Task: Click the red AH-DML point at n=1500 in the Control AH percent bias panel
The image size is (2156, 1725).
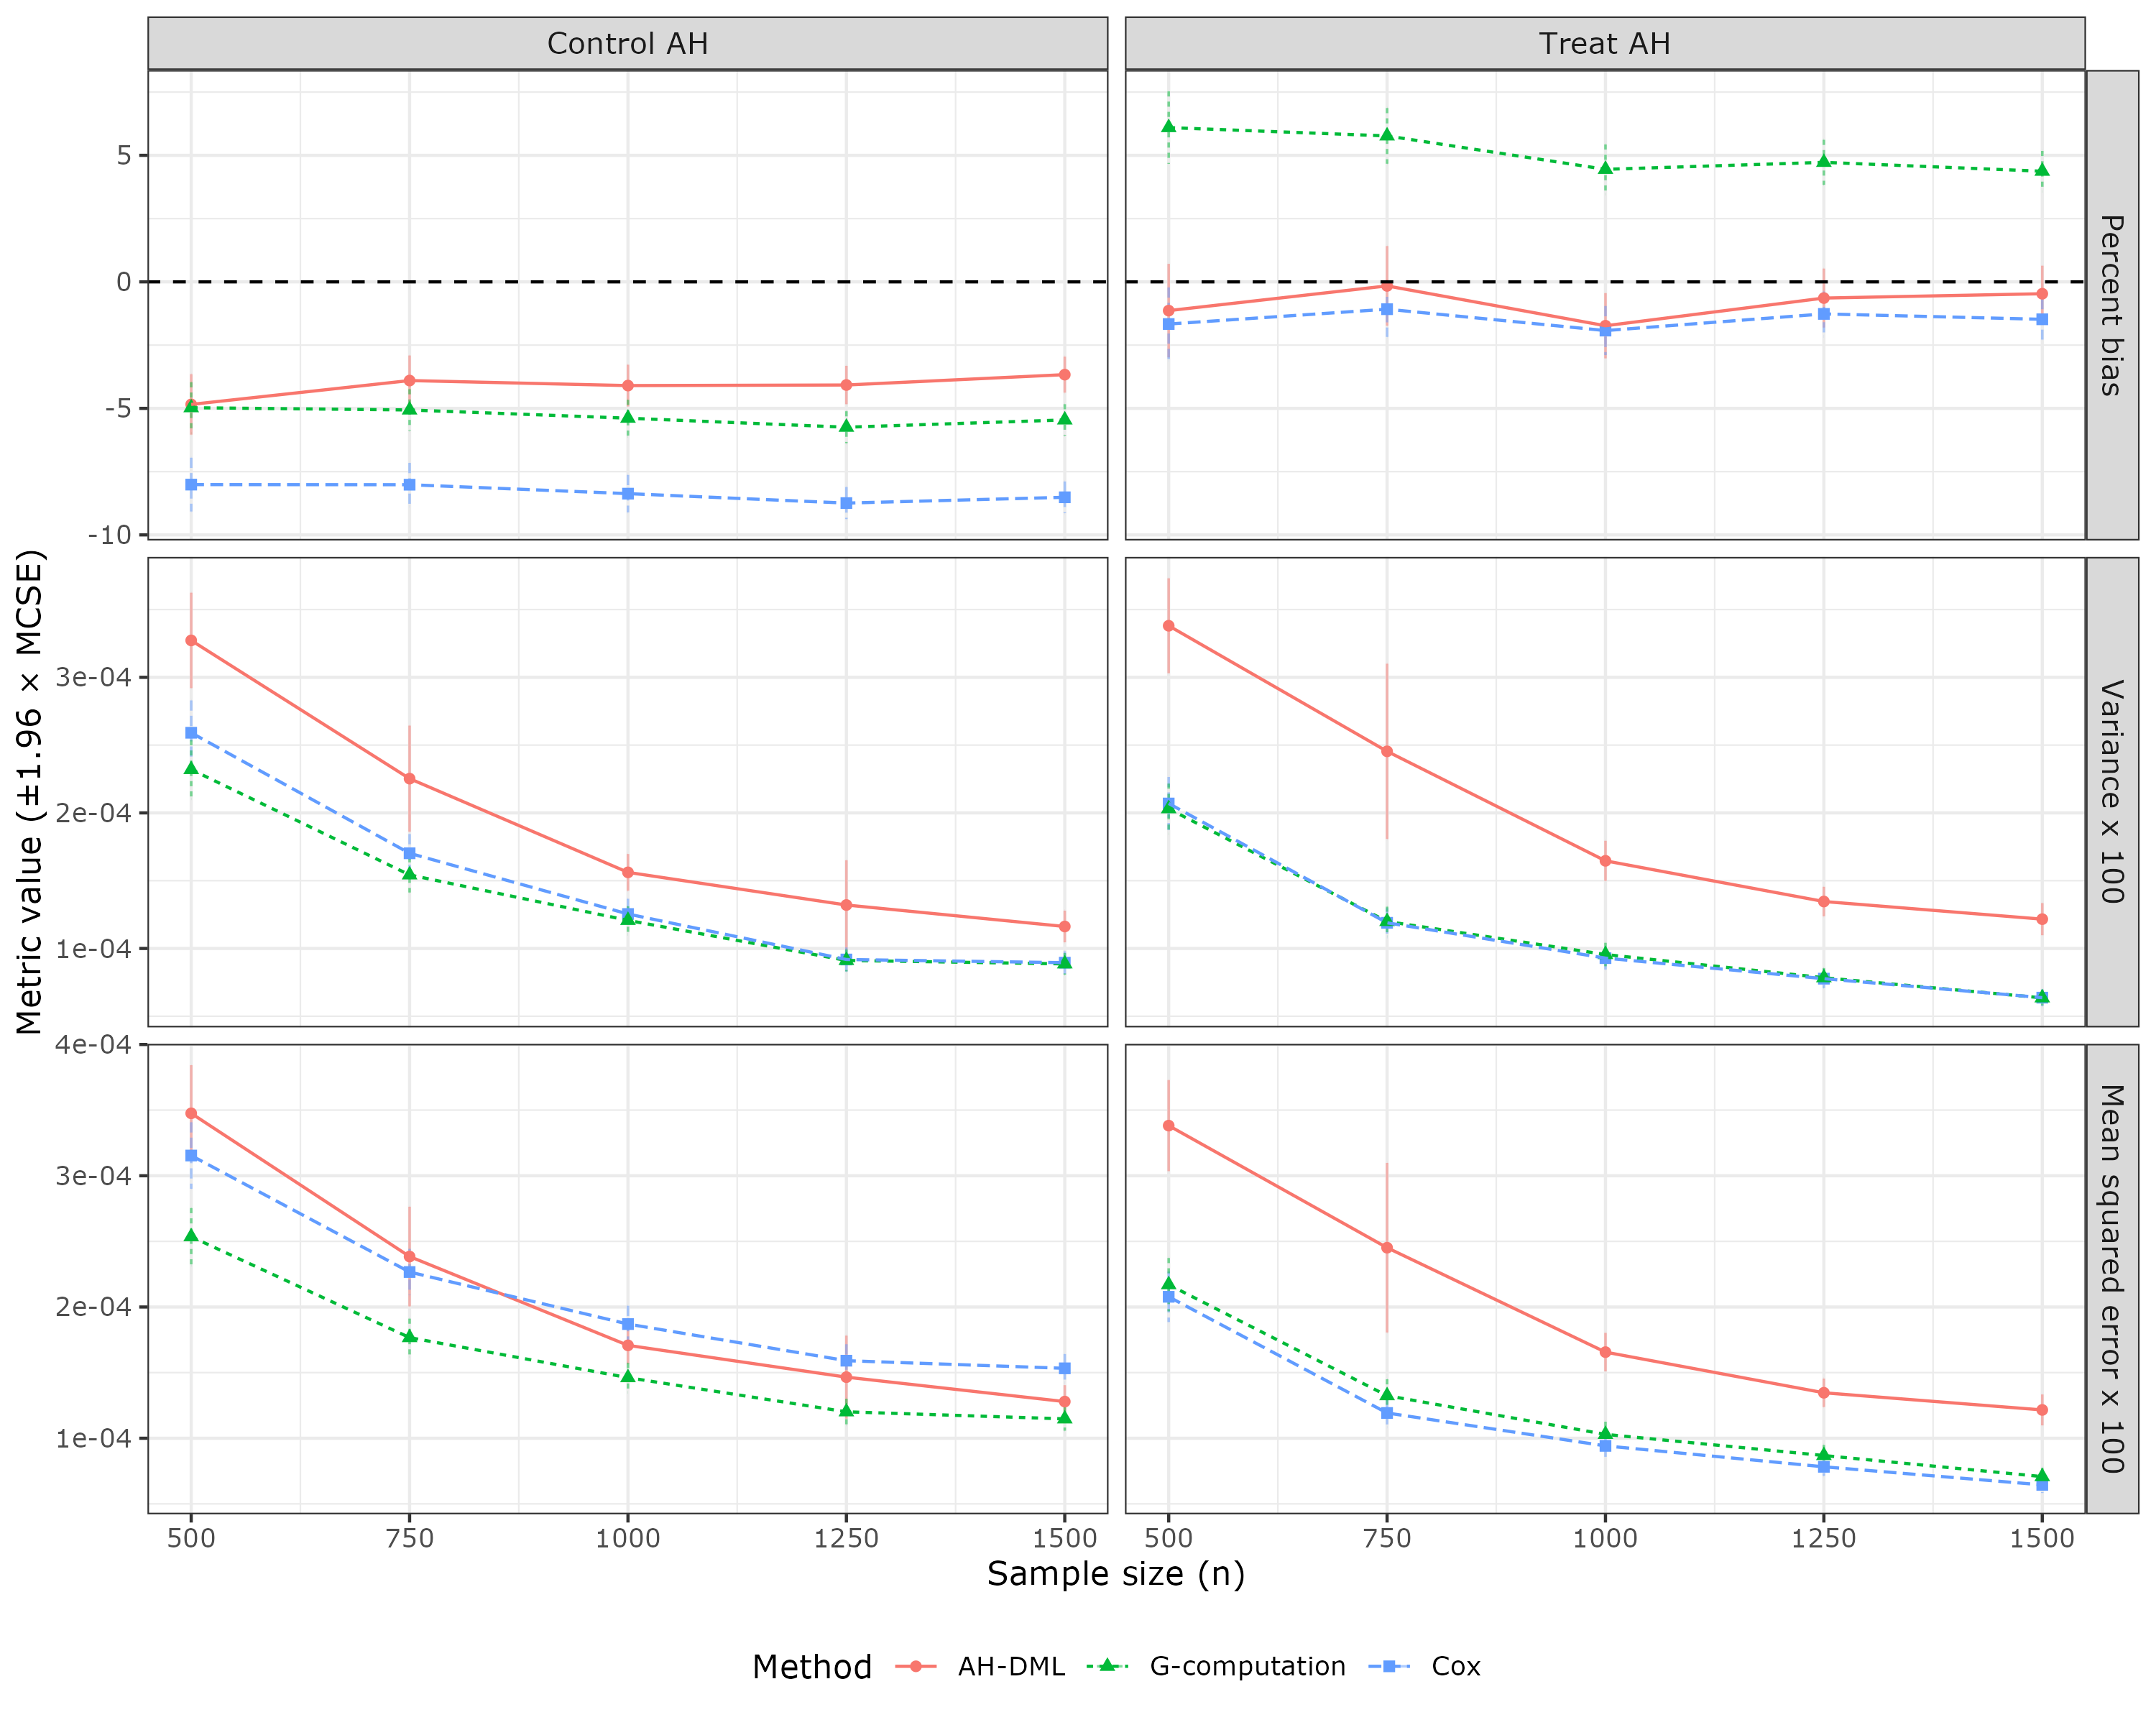Action: (x=1064, y=375)
